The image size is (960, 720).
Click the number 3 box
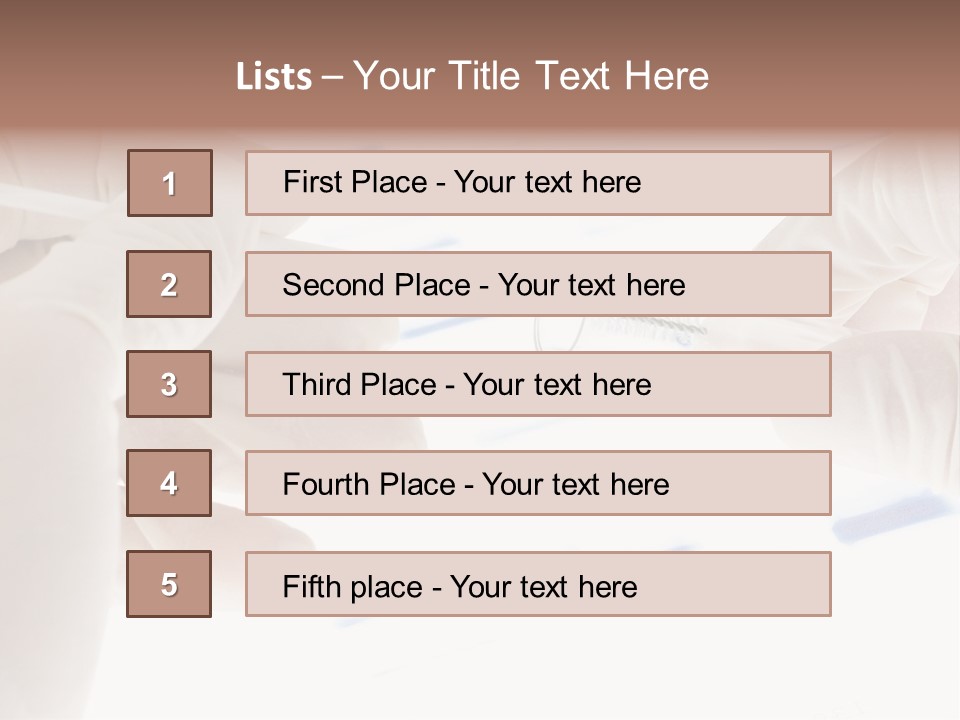(x=169, y=384)
